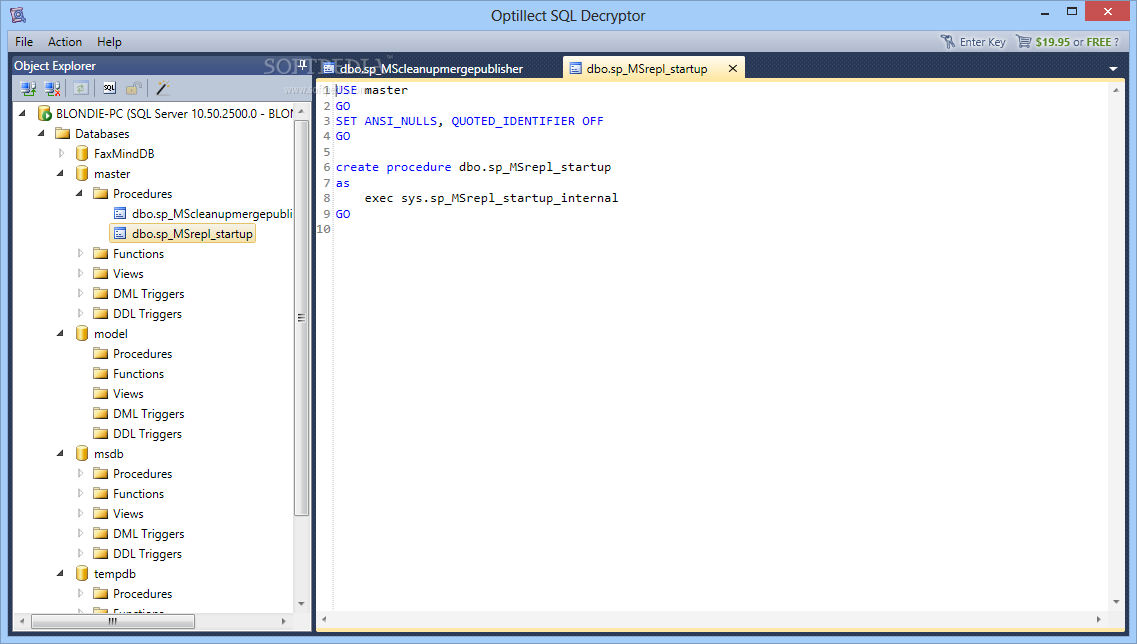Screen dimensions: 1137x644
Task: Expand Procedures under msdb
Action: pyautogui.click(x=80, y=474)
